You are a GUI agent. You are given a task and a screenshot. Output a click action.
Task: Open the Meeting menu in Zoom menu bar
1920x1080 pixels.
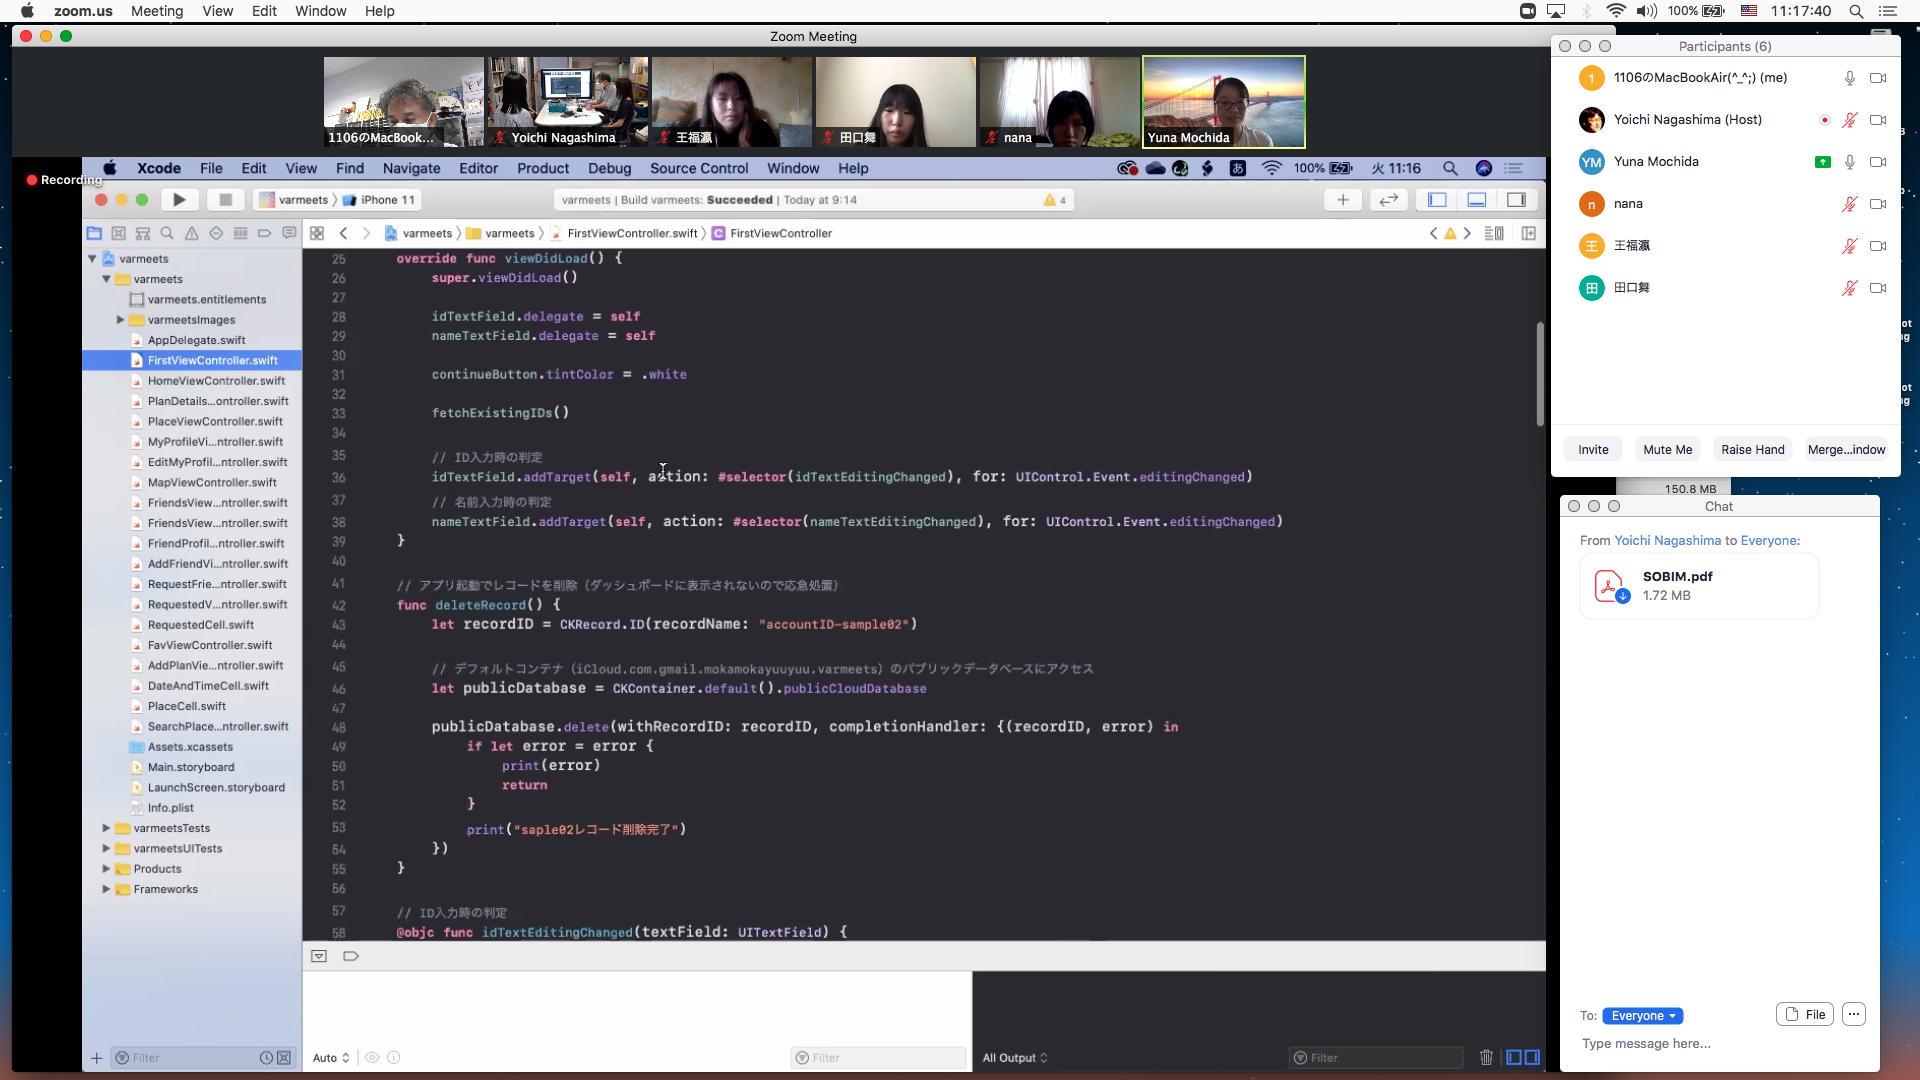tap(157, 11)
